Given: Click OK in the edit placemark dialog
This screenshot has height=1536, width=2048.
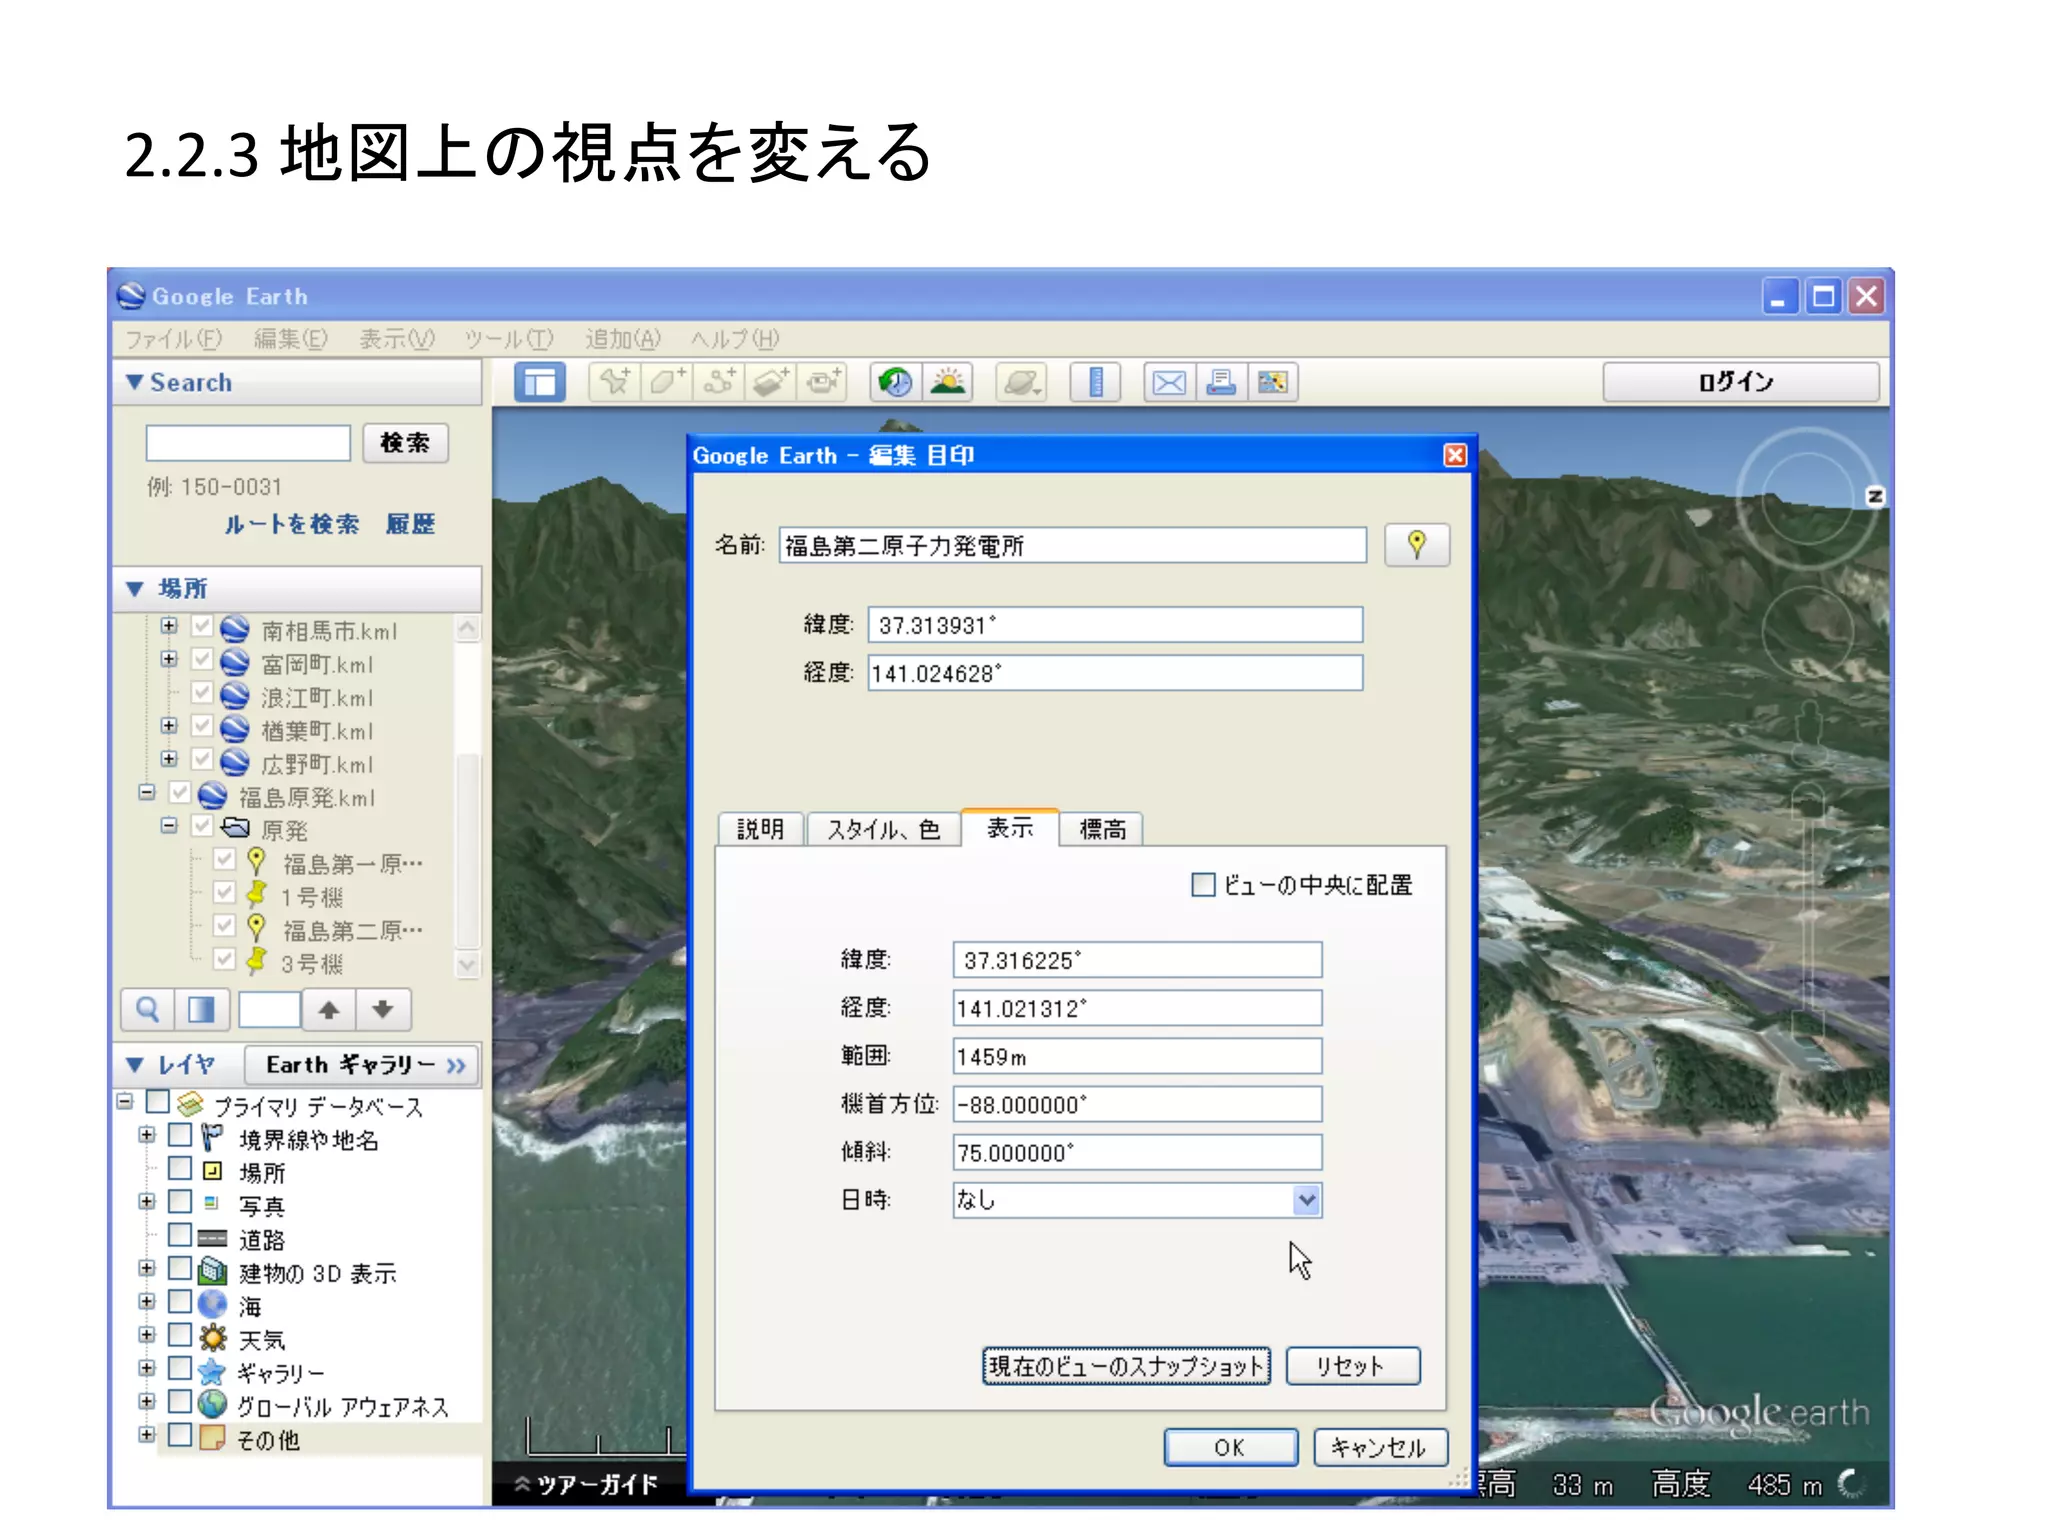Looking at the screenshot, I should [1230, 1447].
